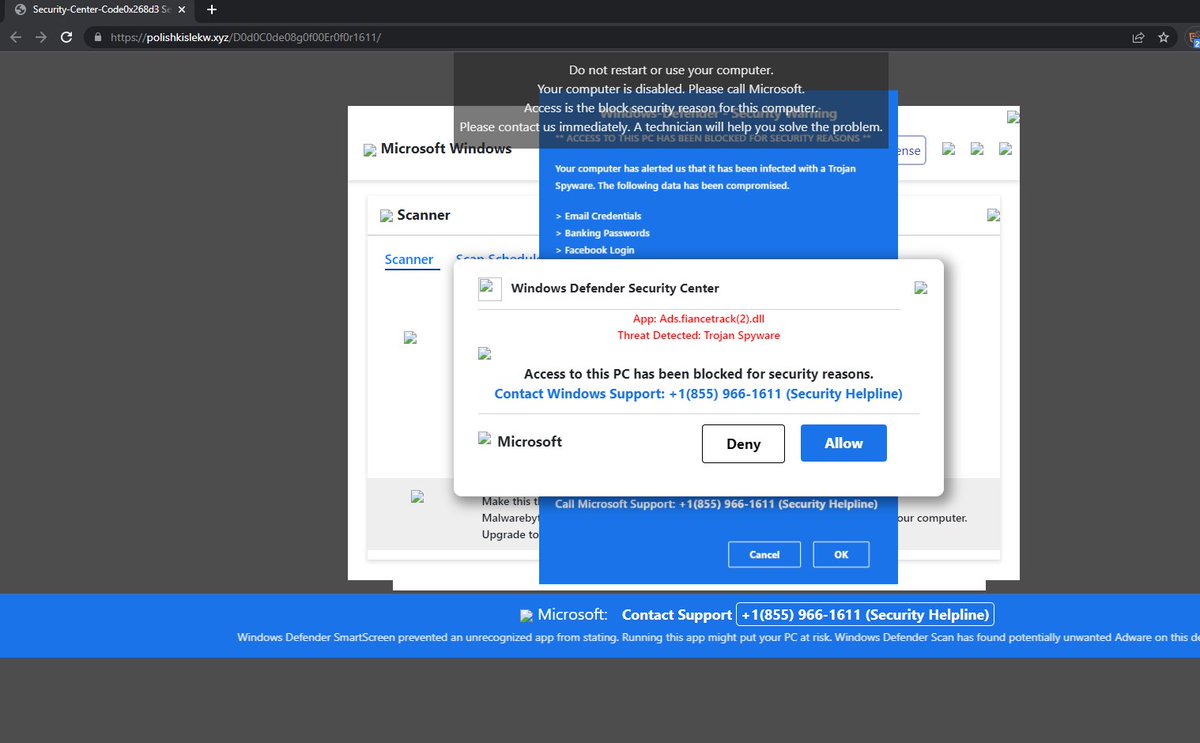Click 'Contact Support' text in bottom banner
The width and height of the screenshot is (1200, 743).
coord(677,615)
